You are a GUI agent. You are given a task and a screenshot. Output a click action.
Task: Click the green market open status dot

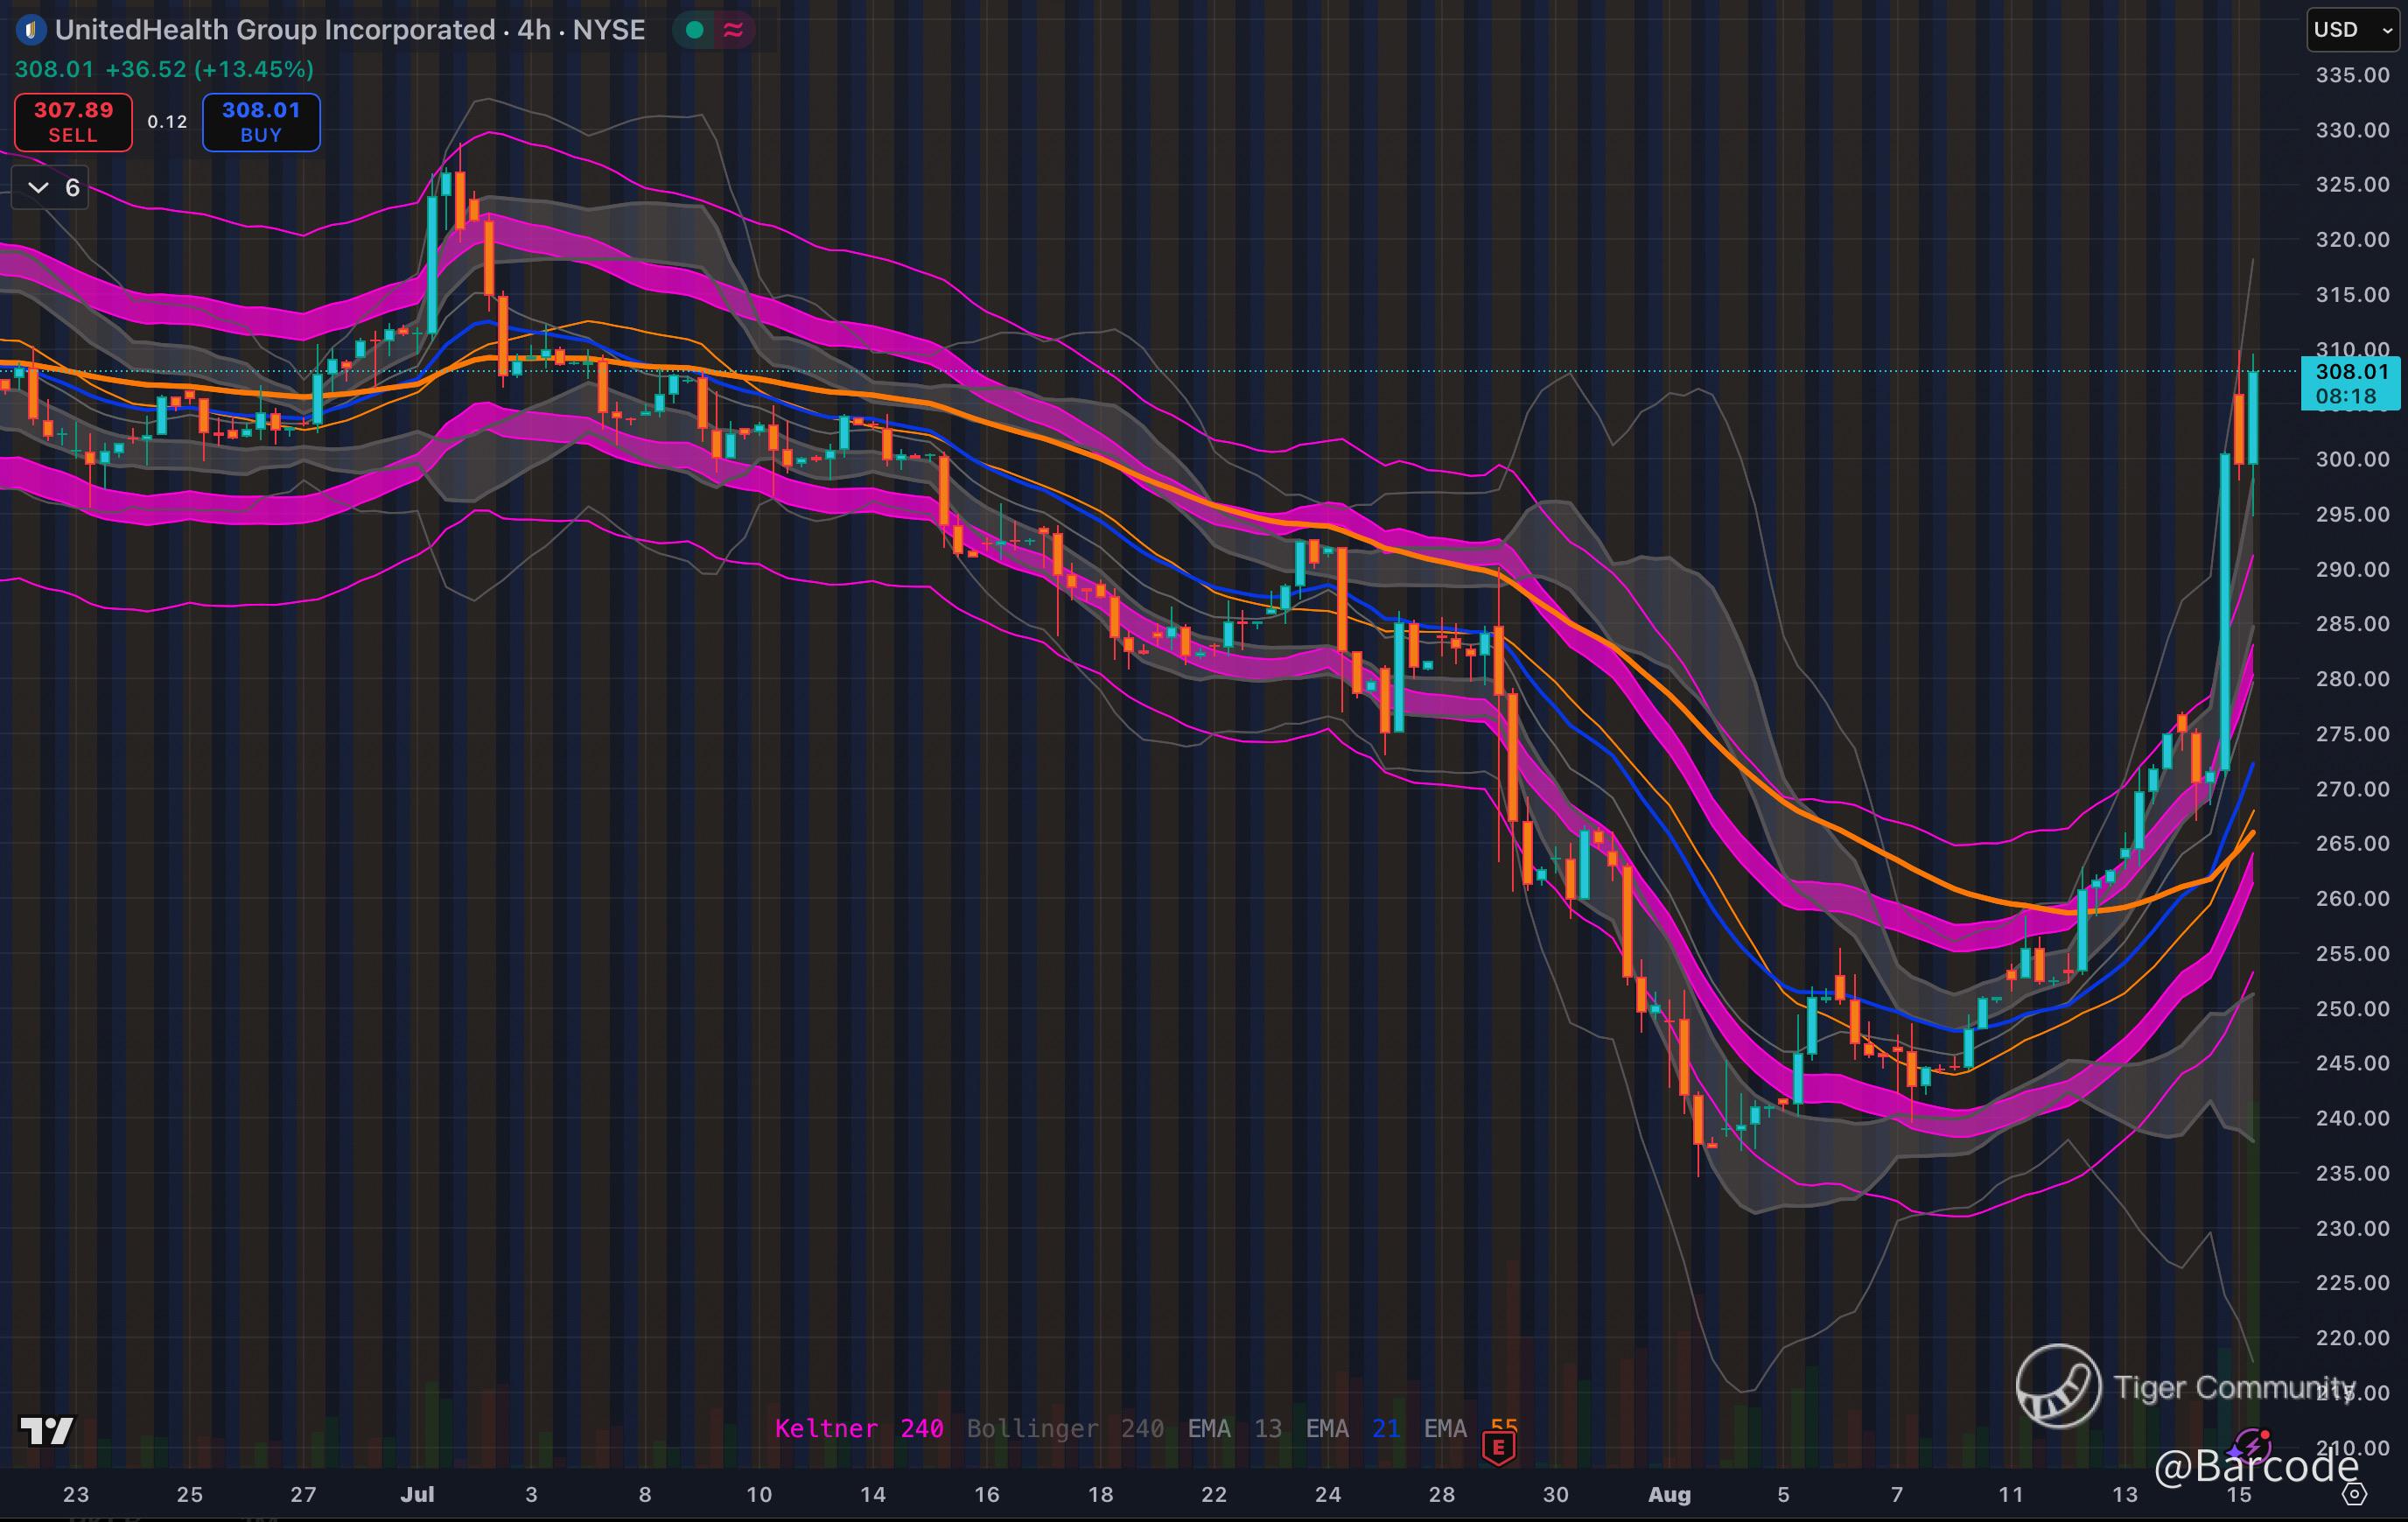[695, 30]
